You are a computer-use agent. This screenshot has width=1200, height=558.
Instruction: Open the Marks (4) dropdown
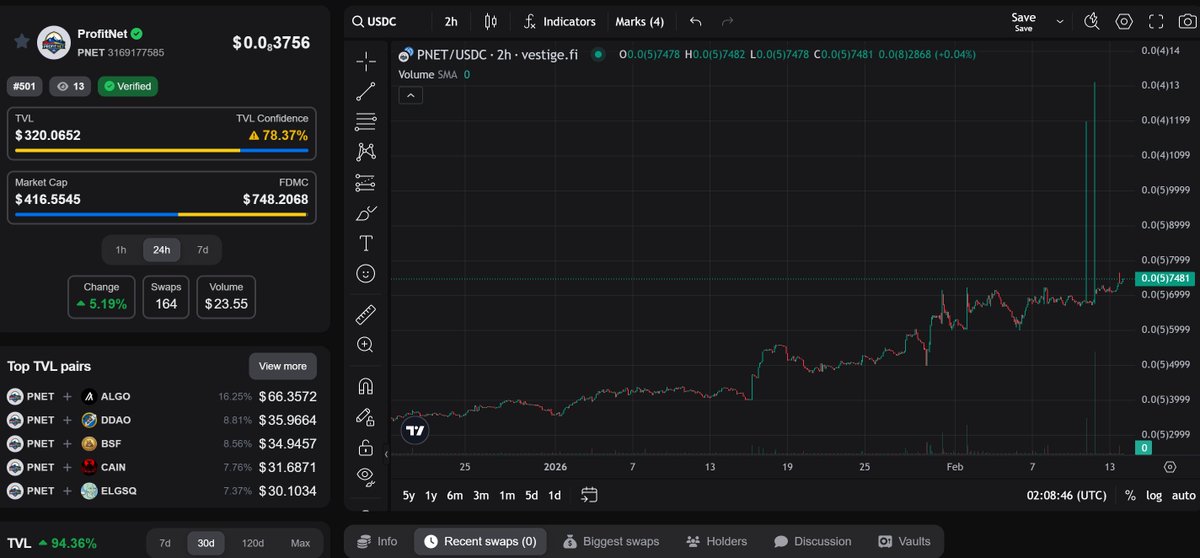tap(639, 21)
